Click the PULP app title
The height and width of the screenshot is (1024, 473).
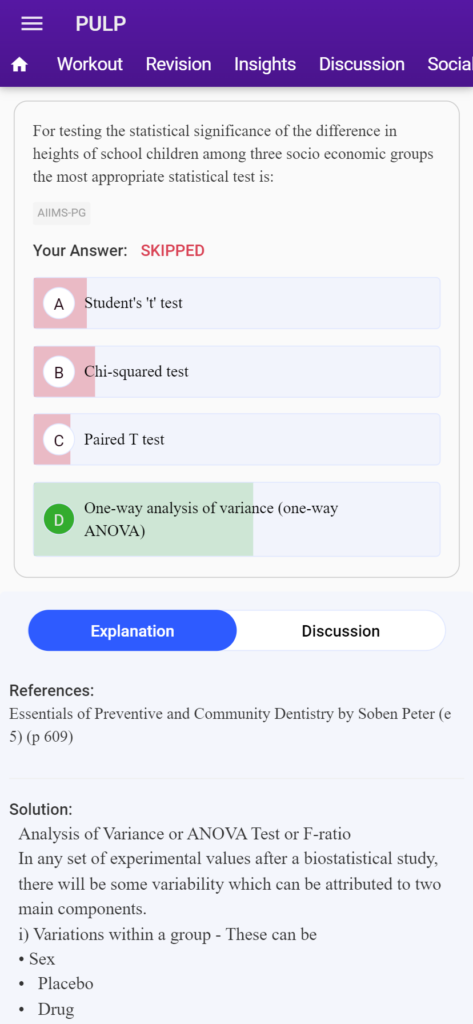(x=101, y=24)
